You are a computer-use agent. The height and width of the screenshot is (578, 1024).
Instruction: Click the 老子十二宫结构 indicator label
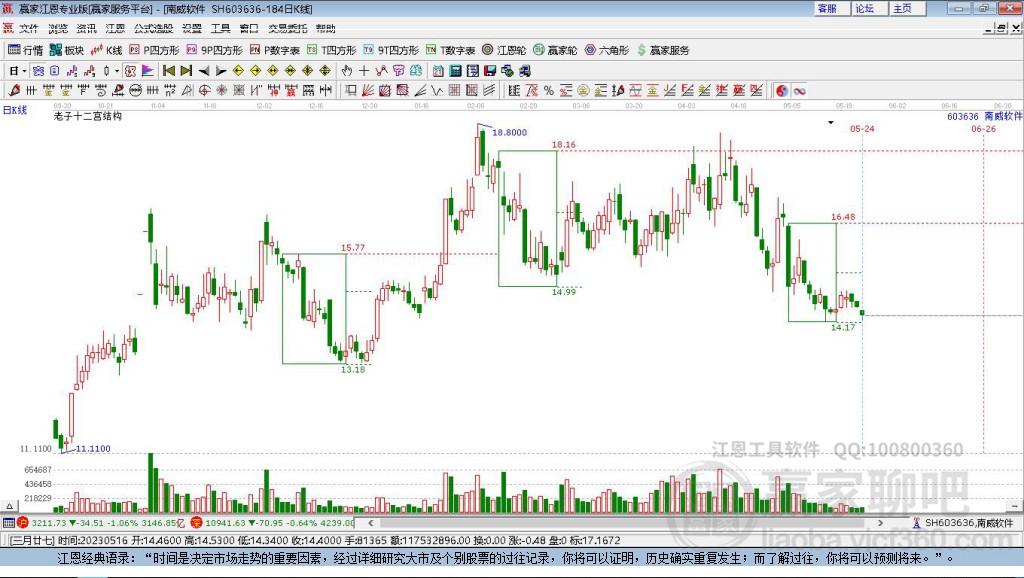click(x=88, y=116)
